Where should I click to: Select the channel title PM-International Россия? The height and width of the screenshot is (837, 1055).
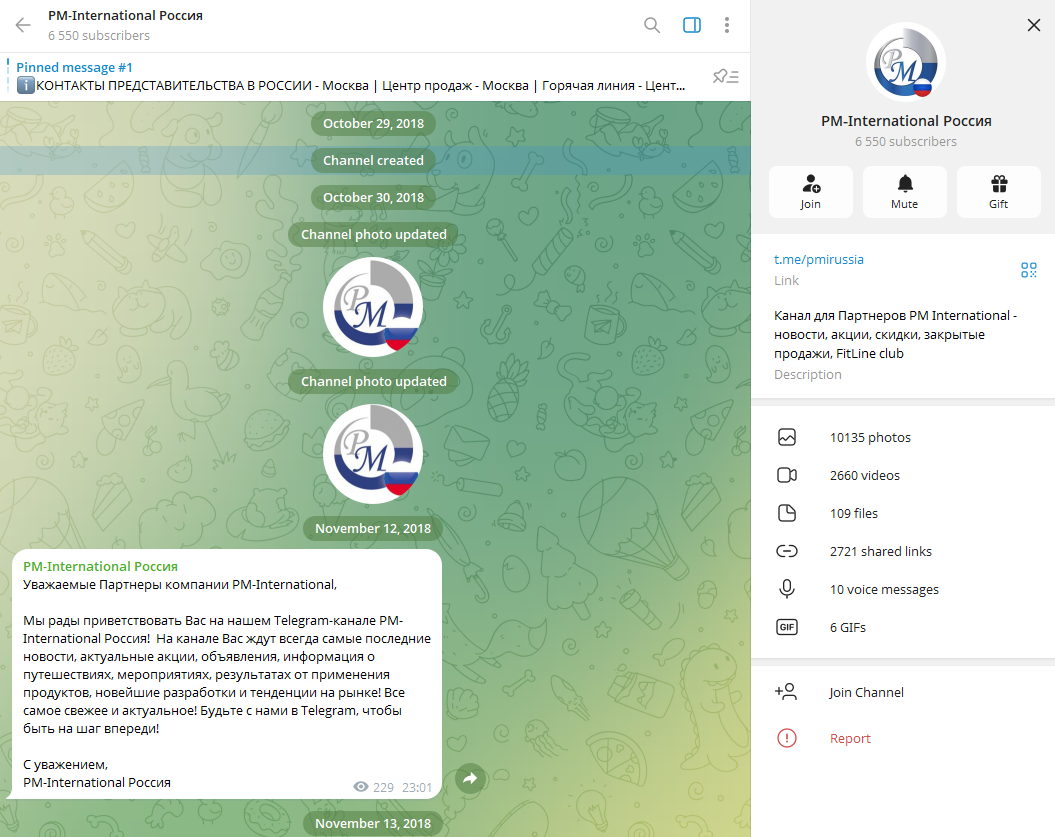click(125, 15)
